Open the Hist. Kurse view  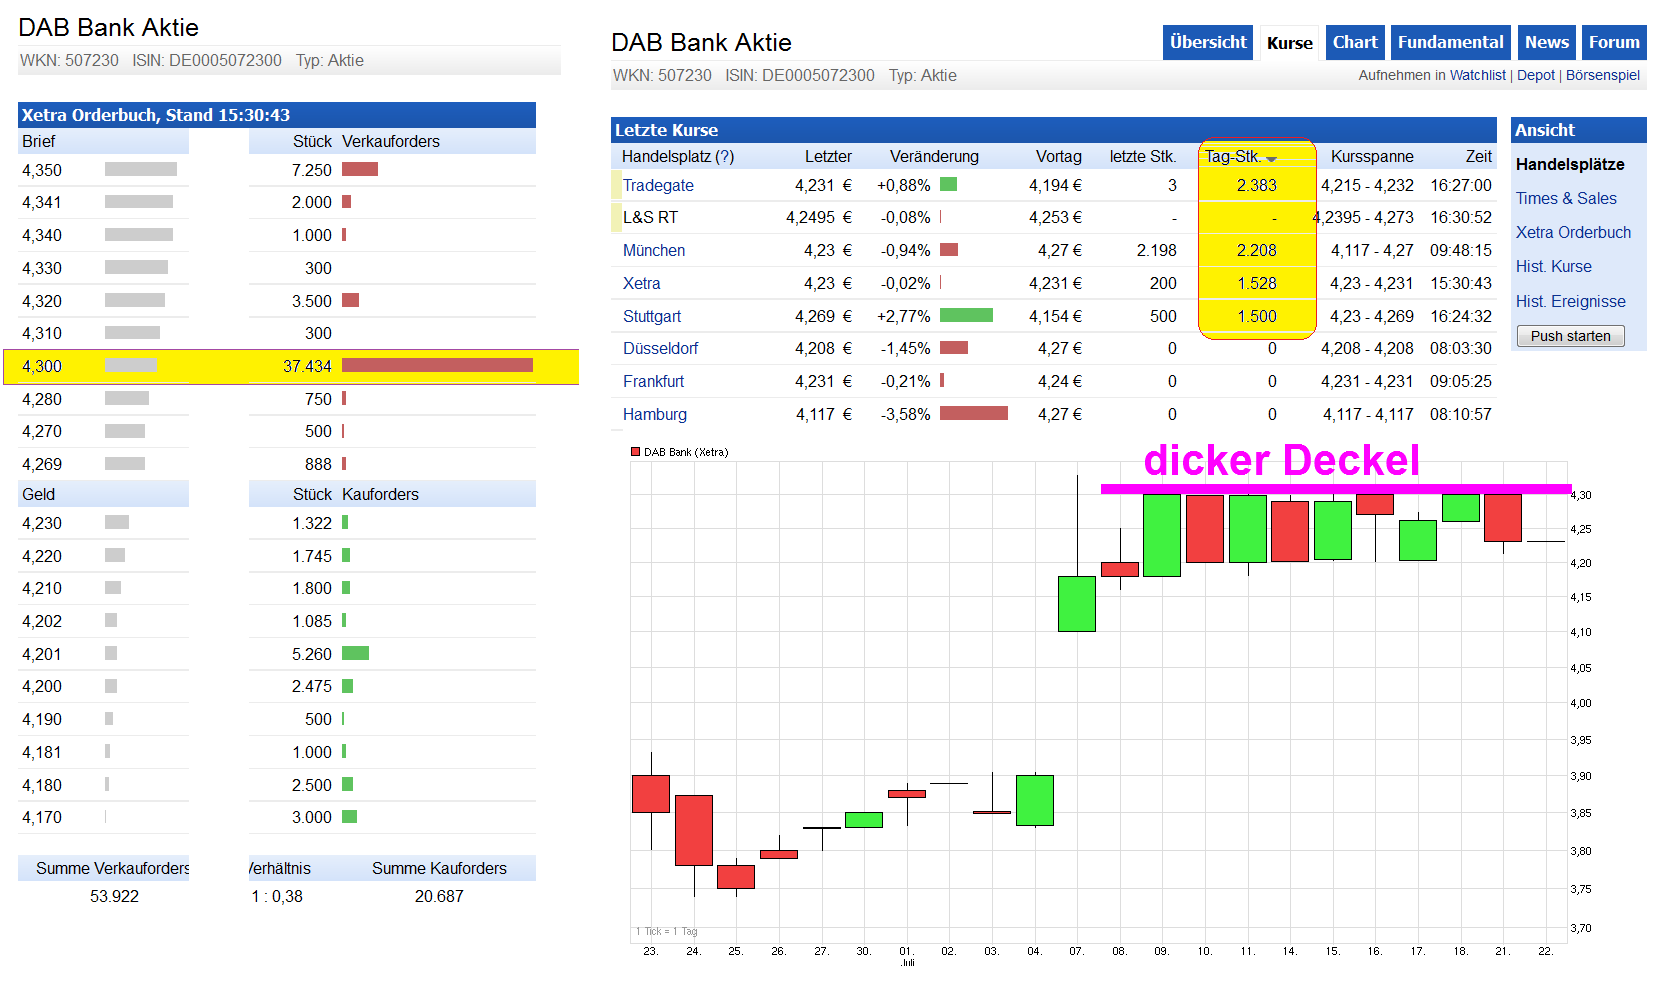(1553, 267)
